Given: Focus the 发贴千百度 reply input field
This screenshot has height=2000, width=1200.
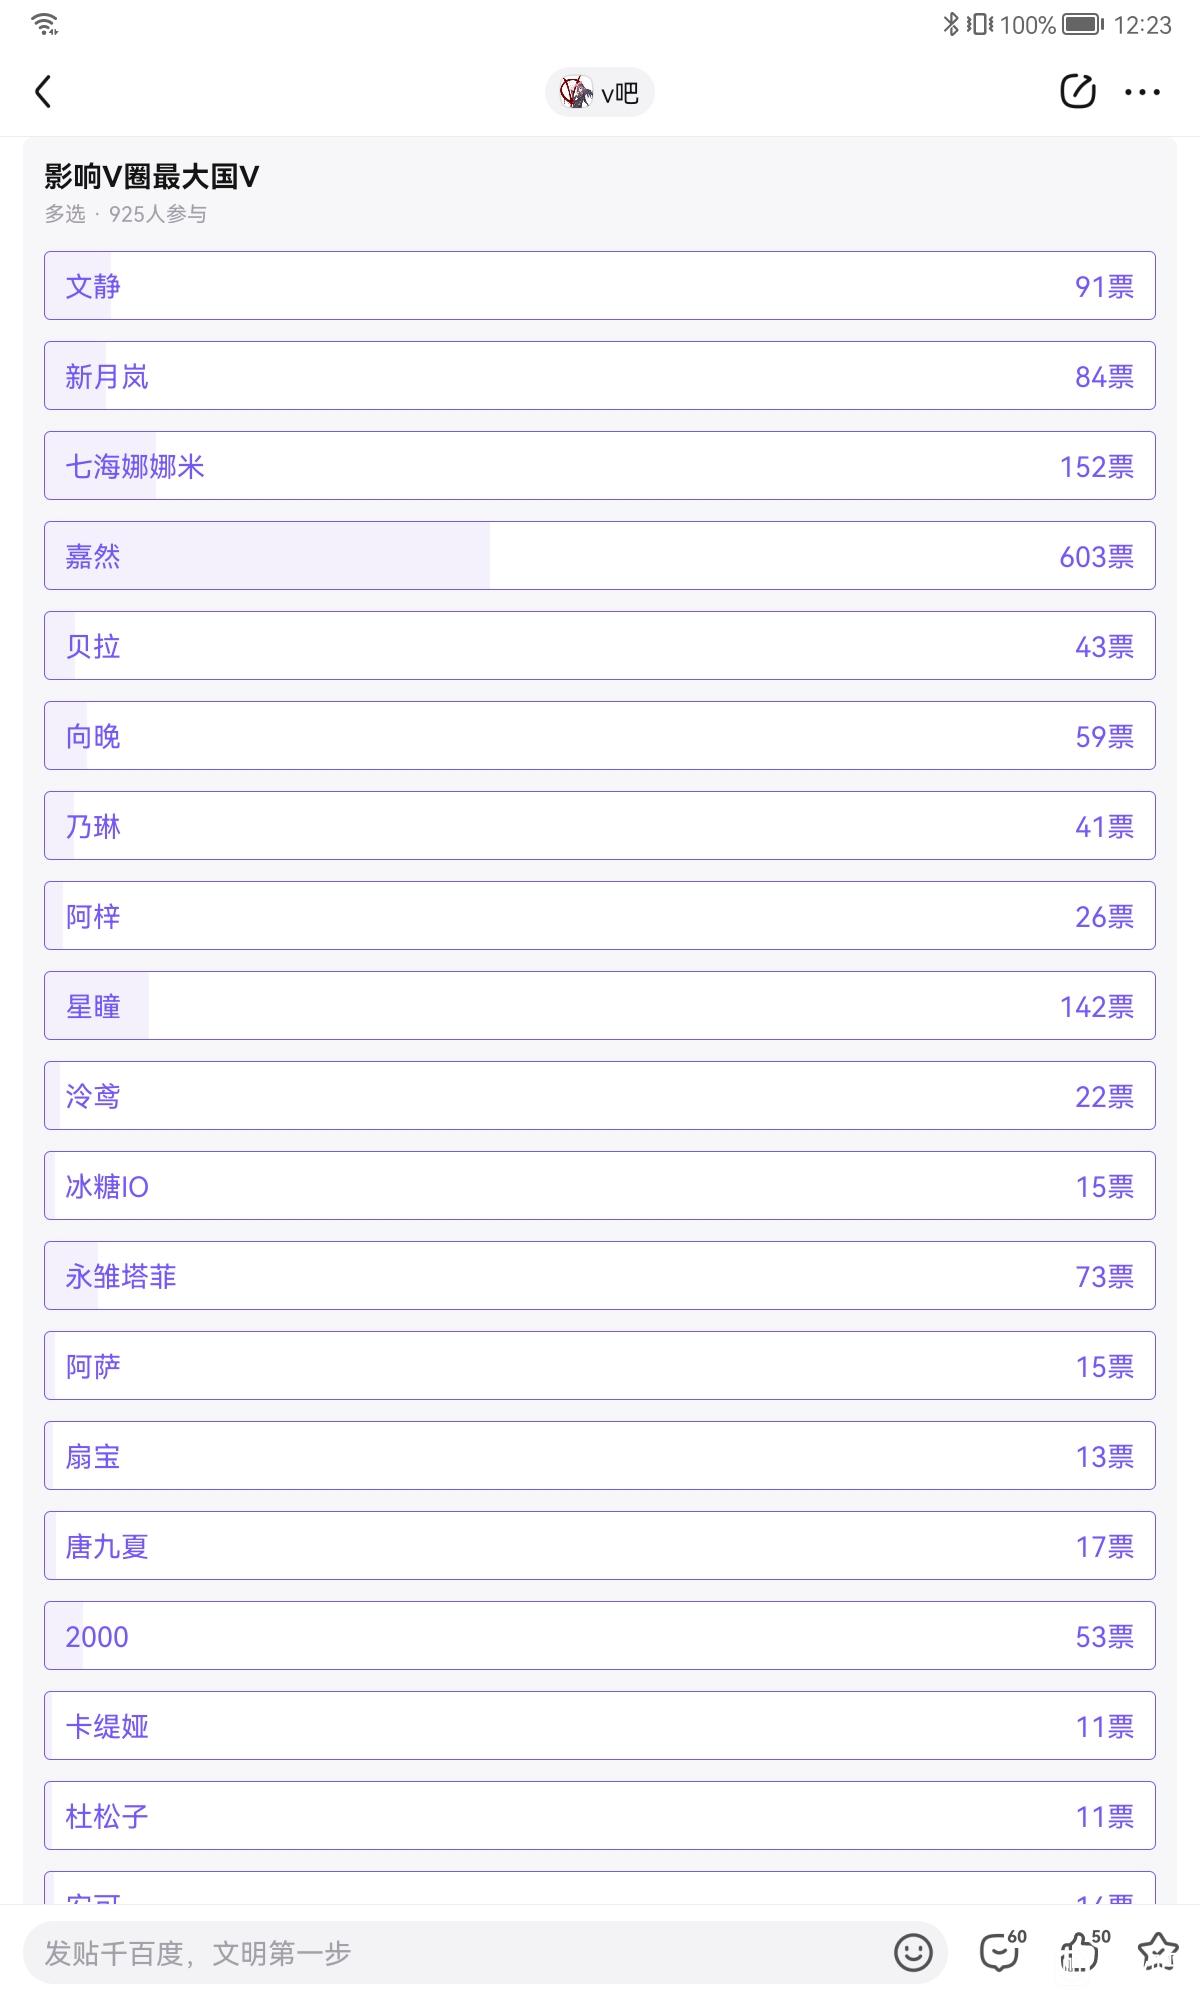Looking at the screenshot, I should [x=450, y=1952].
